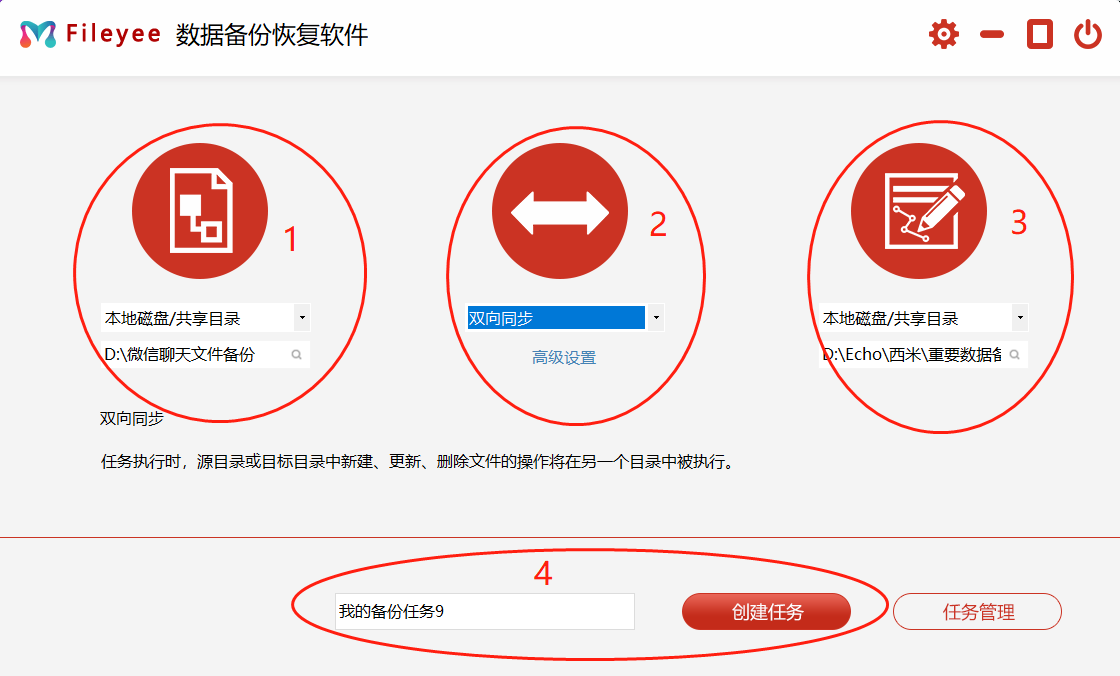Image resolution: width=1120 pixels, height=676 pixels.
Task: Browse target path using its magnifier icon
Action: click(1014, 354)
